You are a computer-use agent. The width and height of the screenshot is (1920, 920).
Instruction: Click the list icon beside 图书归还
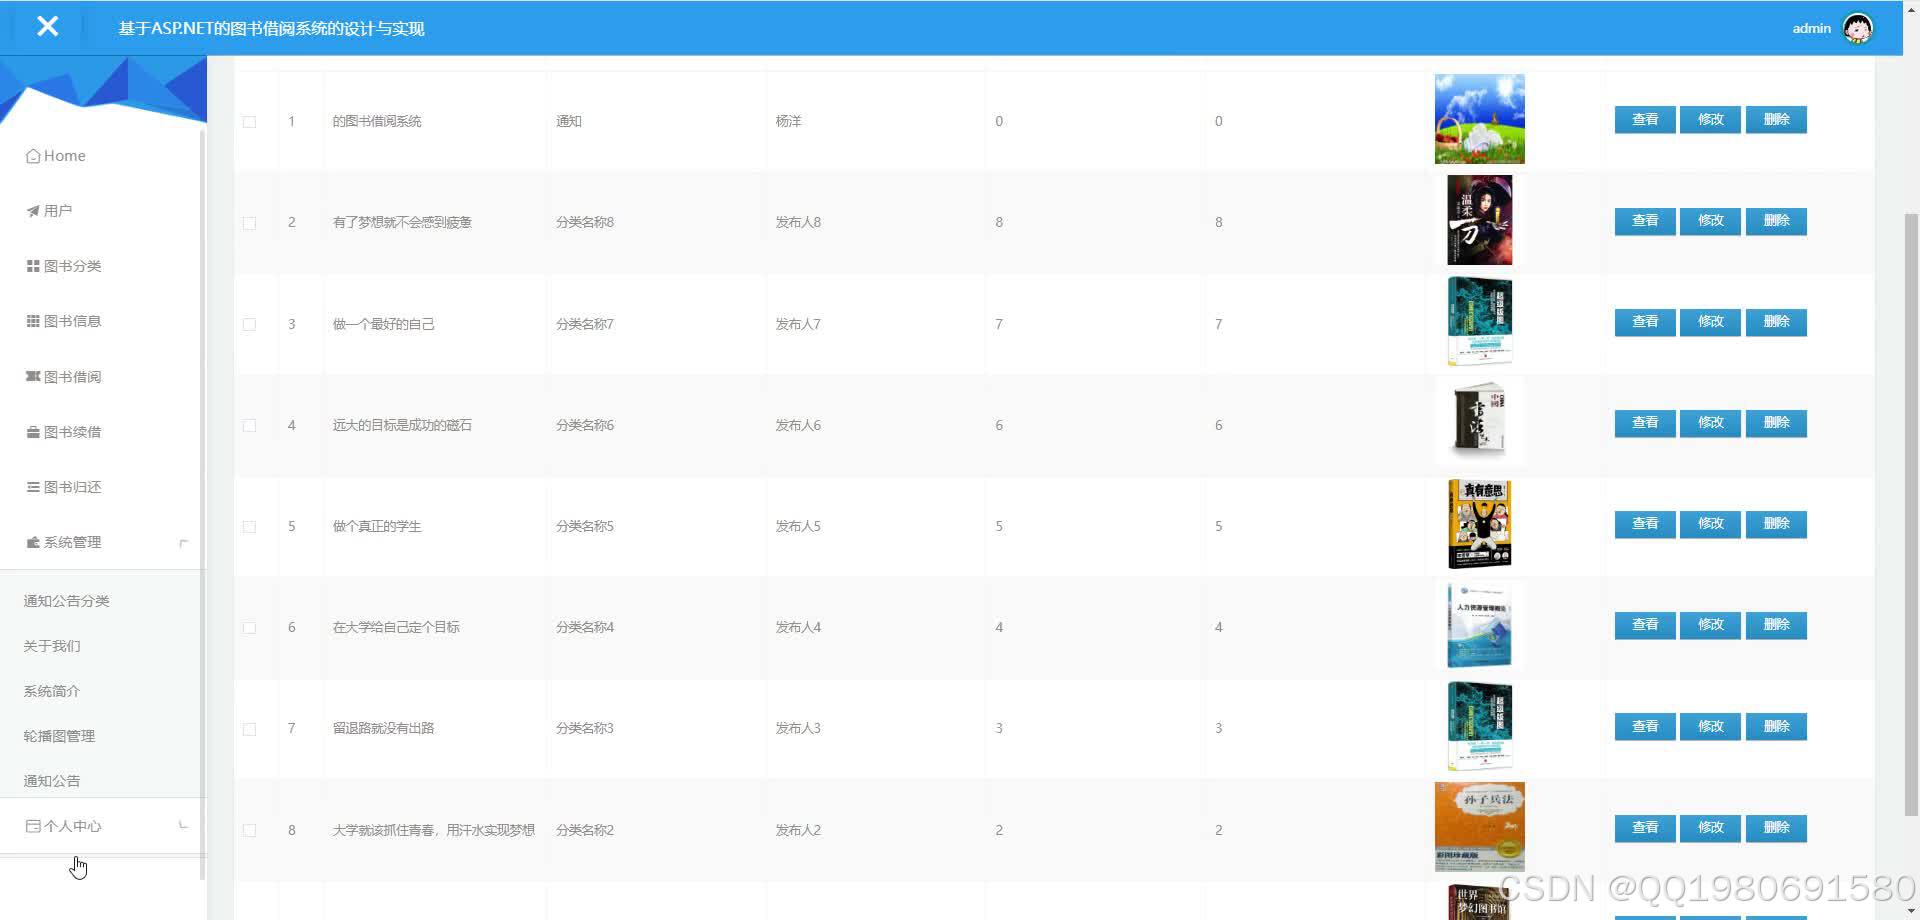coord(33,487)
